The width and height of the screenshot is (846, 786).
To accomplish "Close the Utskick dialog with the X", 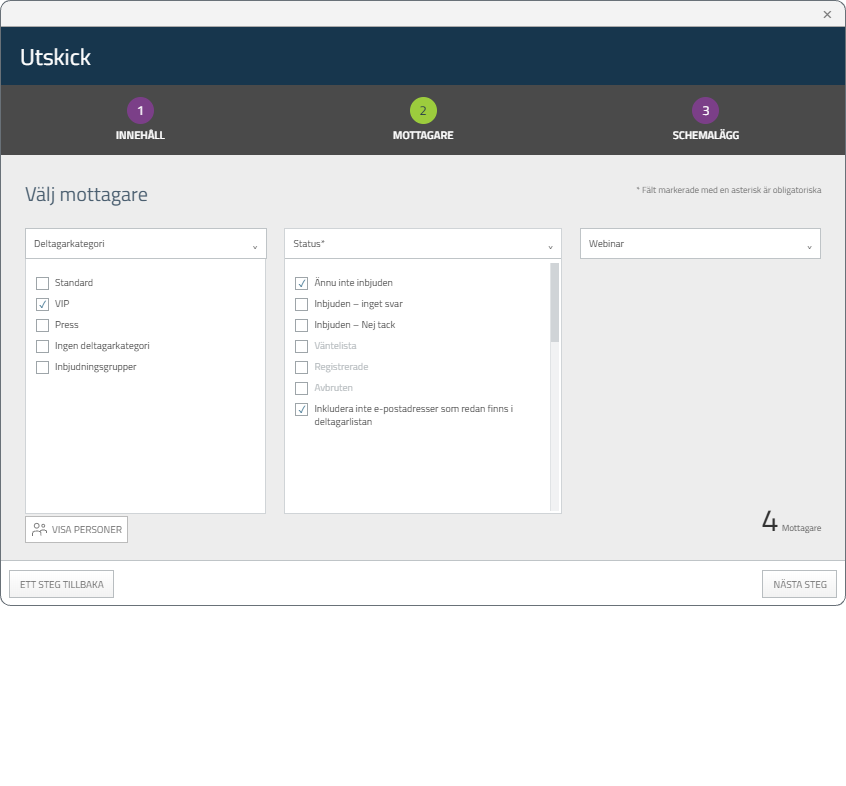I will click(827, 15).
